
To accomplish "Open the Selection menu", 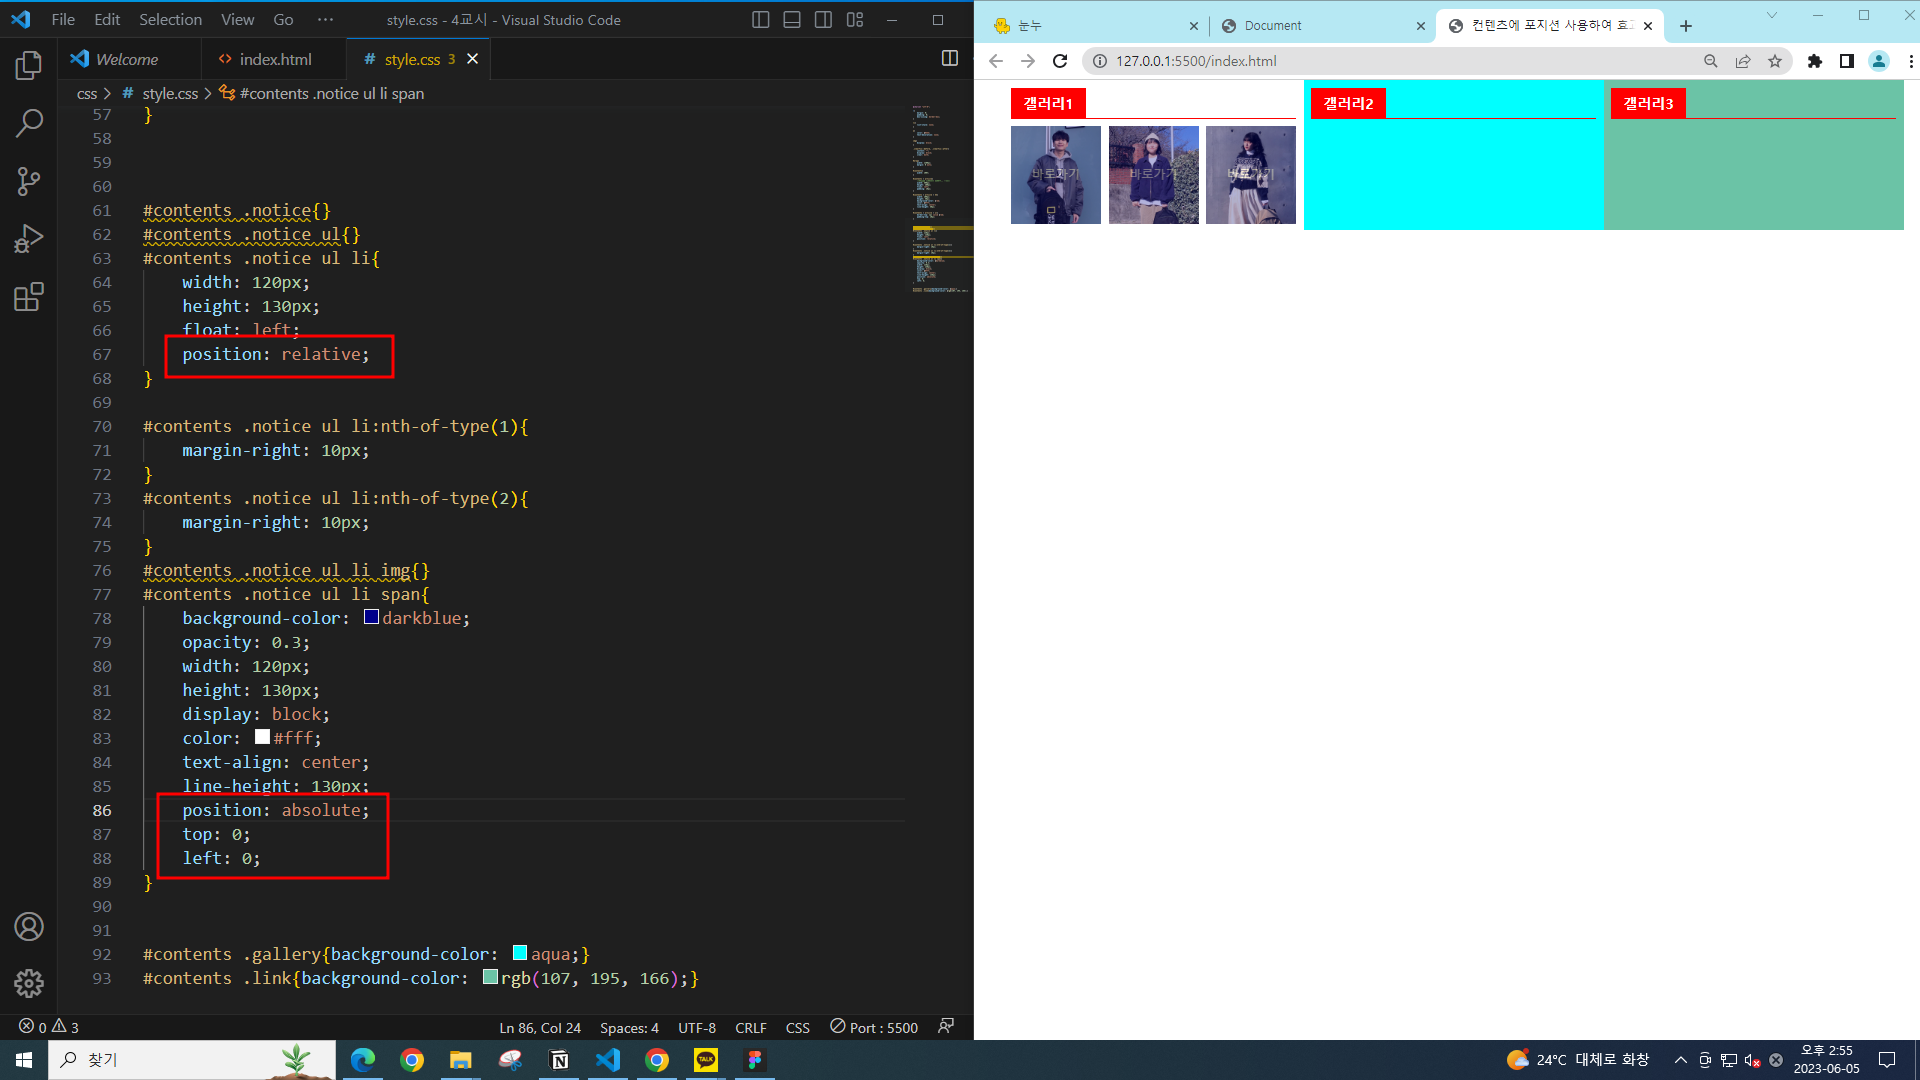I will click(170, 20).
